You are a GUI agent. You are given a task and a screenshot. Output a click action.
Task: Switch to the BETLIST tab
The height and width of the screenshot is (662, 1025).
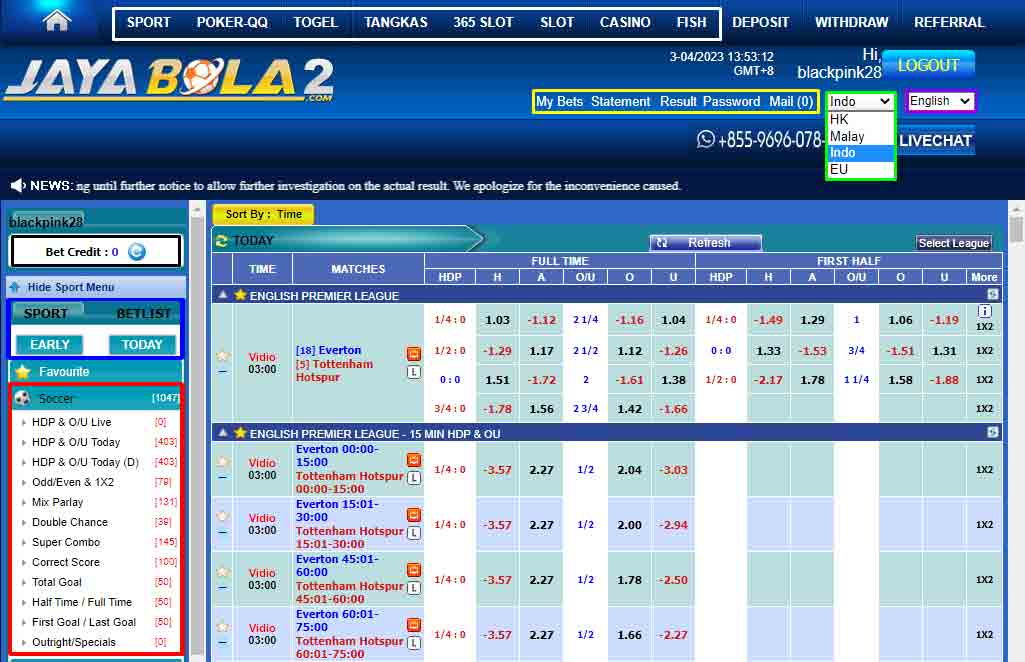143,314
